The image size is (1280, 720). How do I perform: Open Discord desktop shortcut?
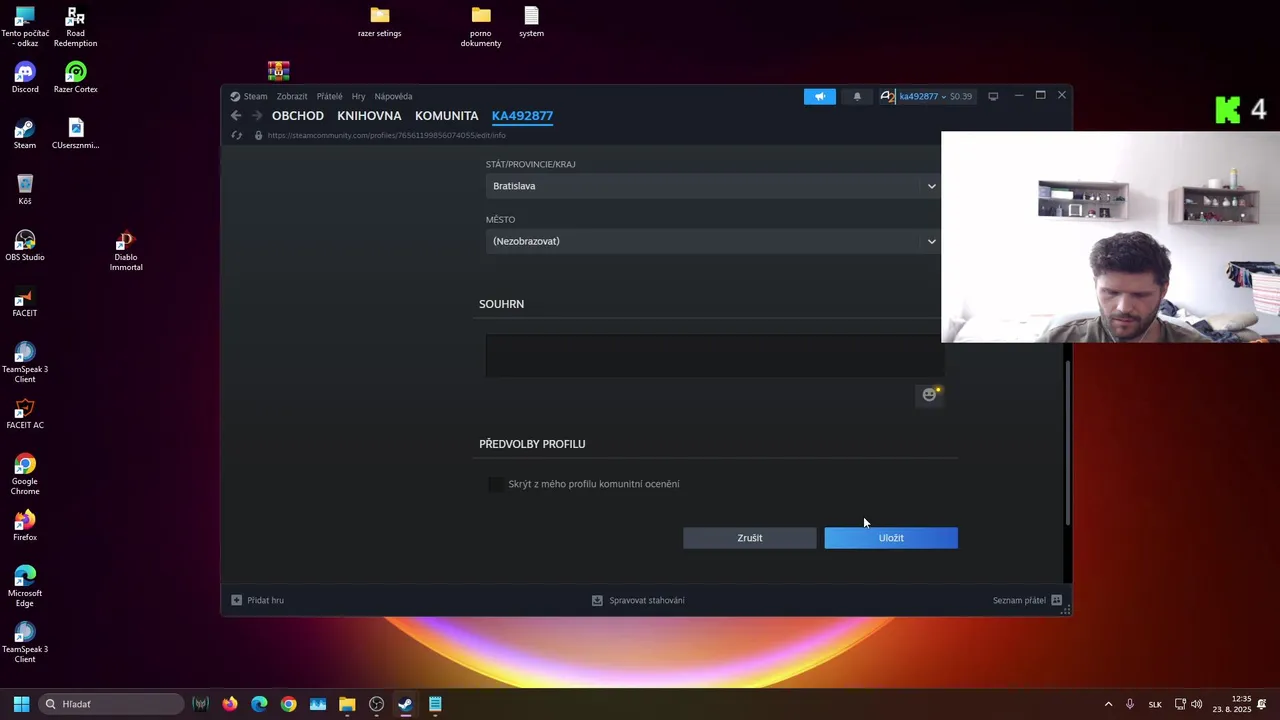coord(25,78)
